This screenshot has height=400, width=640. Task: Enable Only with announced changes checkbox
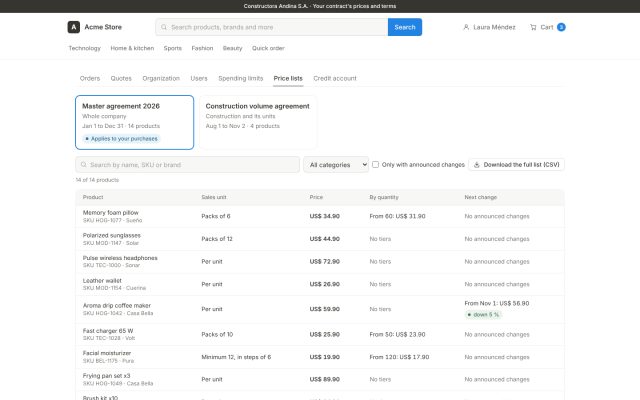(x=376, y=164)
